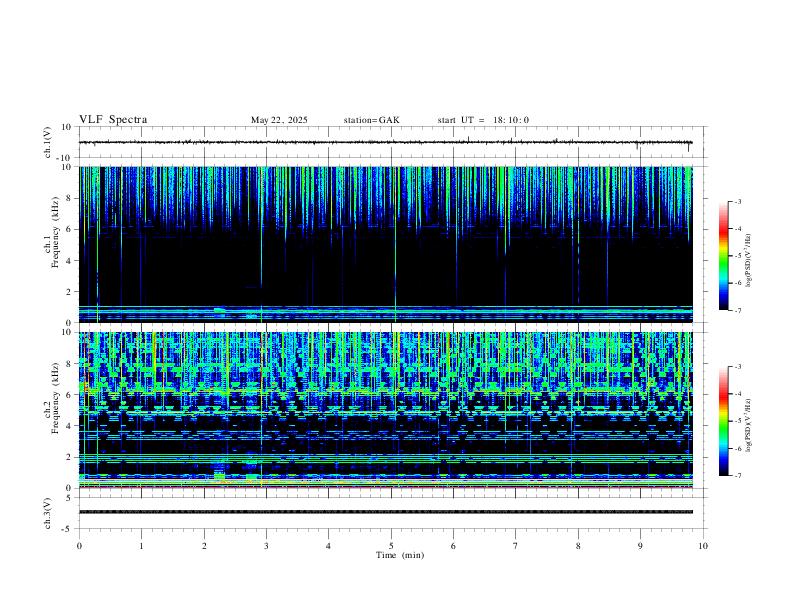Screen dimensions: 792x612
Task: Click inside the ch.1 spectrogram panel
Action: (385, 244)
